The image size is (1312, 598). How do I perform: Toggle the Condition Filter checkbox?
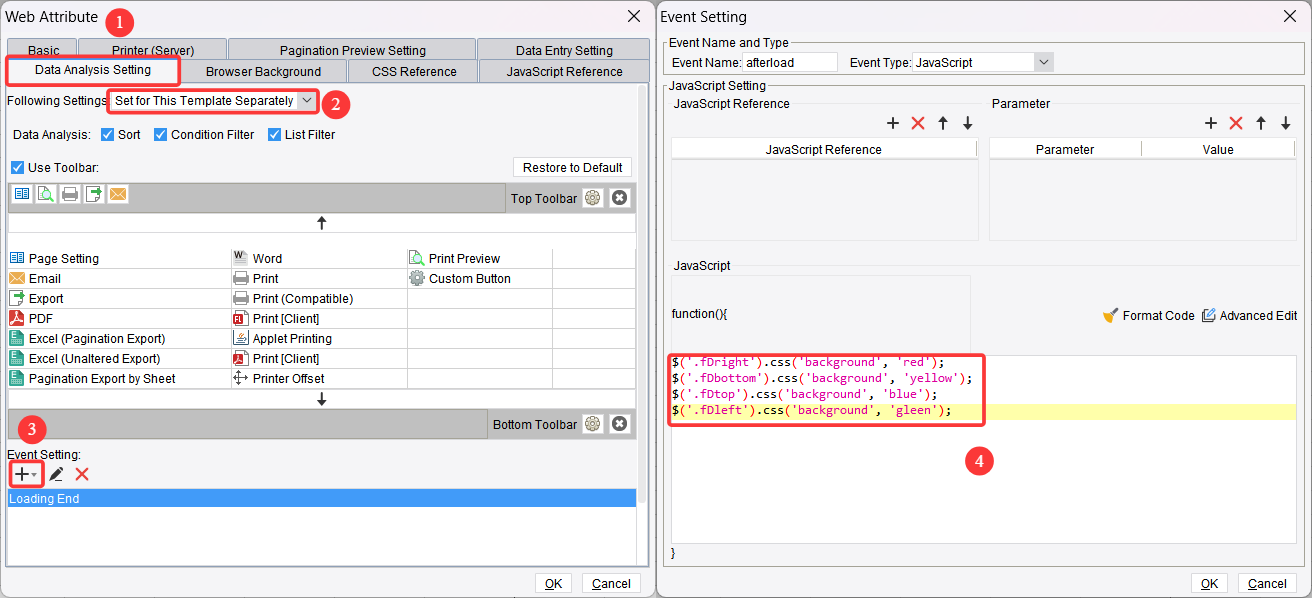160,134
